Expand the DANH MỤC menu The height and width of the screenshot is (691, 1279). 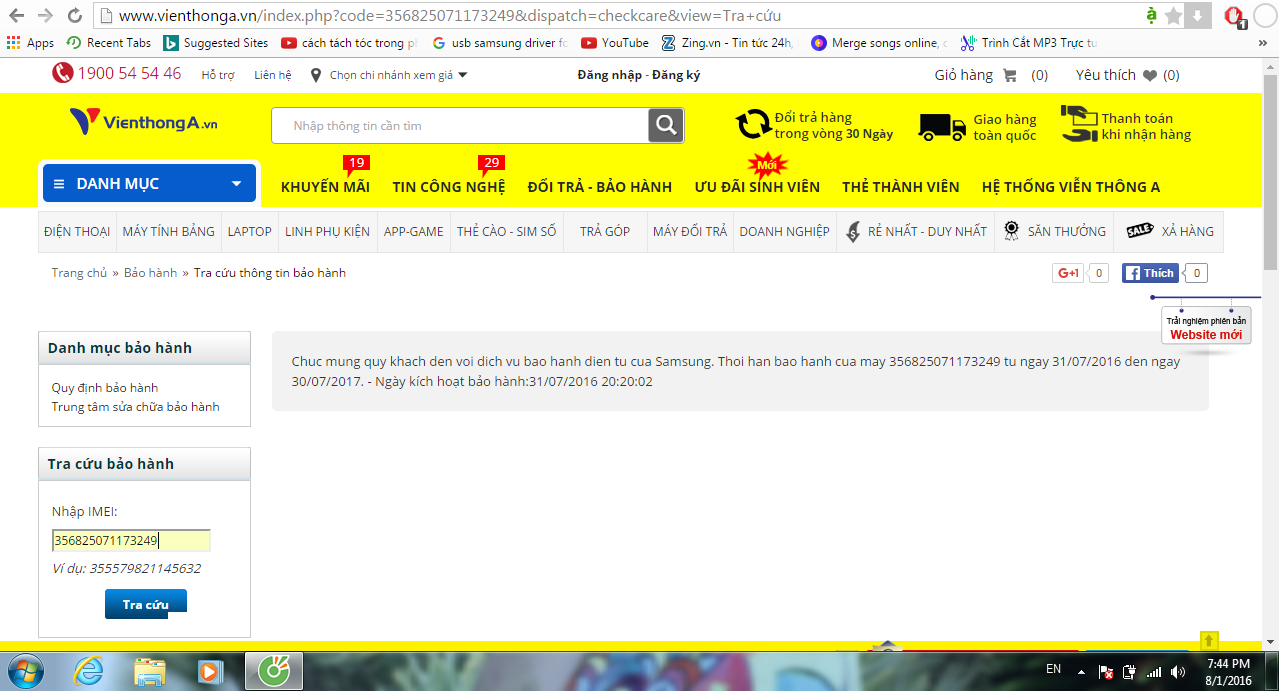click(x=149, y=183)
